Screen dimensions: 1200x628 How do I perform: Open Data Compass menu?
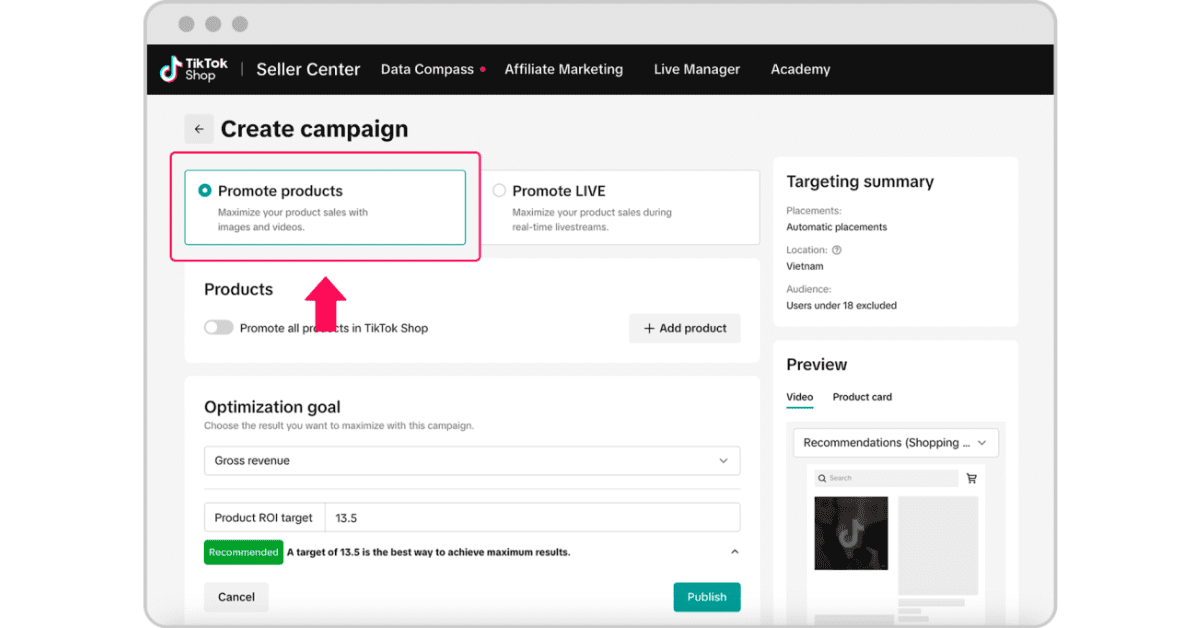427,69
